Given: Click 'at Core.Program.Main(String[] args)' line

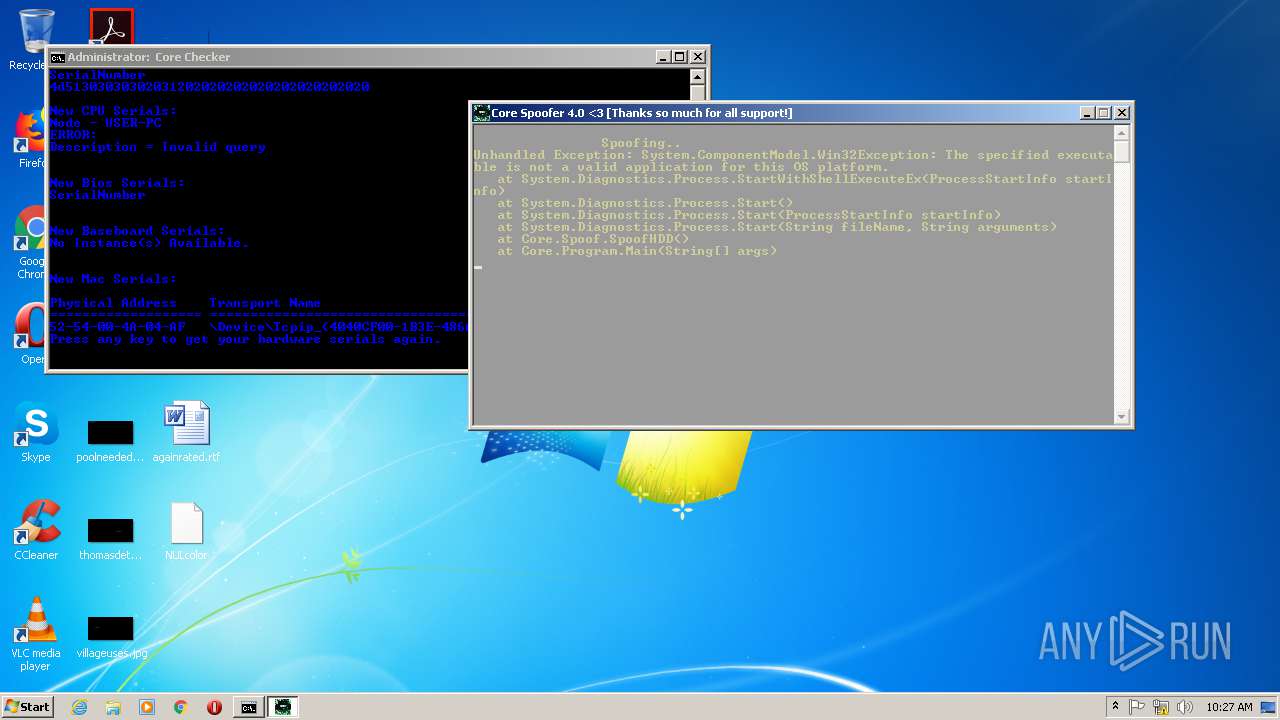Looking at the screenshot, I should (637, 251).
